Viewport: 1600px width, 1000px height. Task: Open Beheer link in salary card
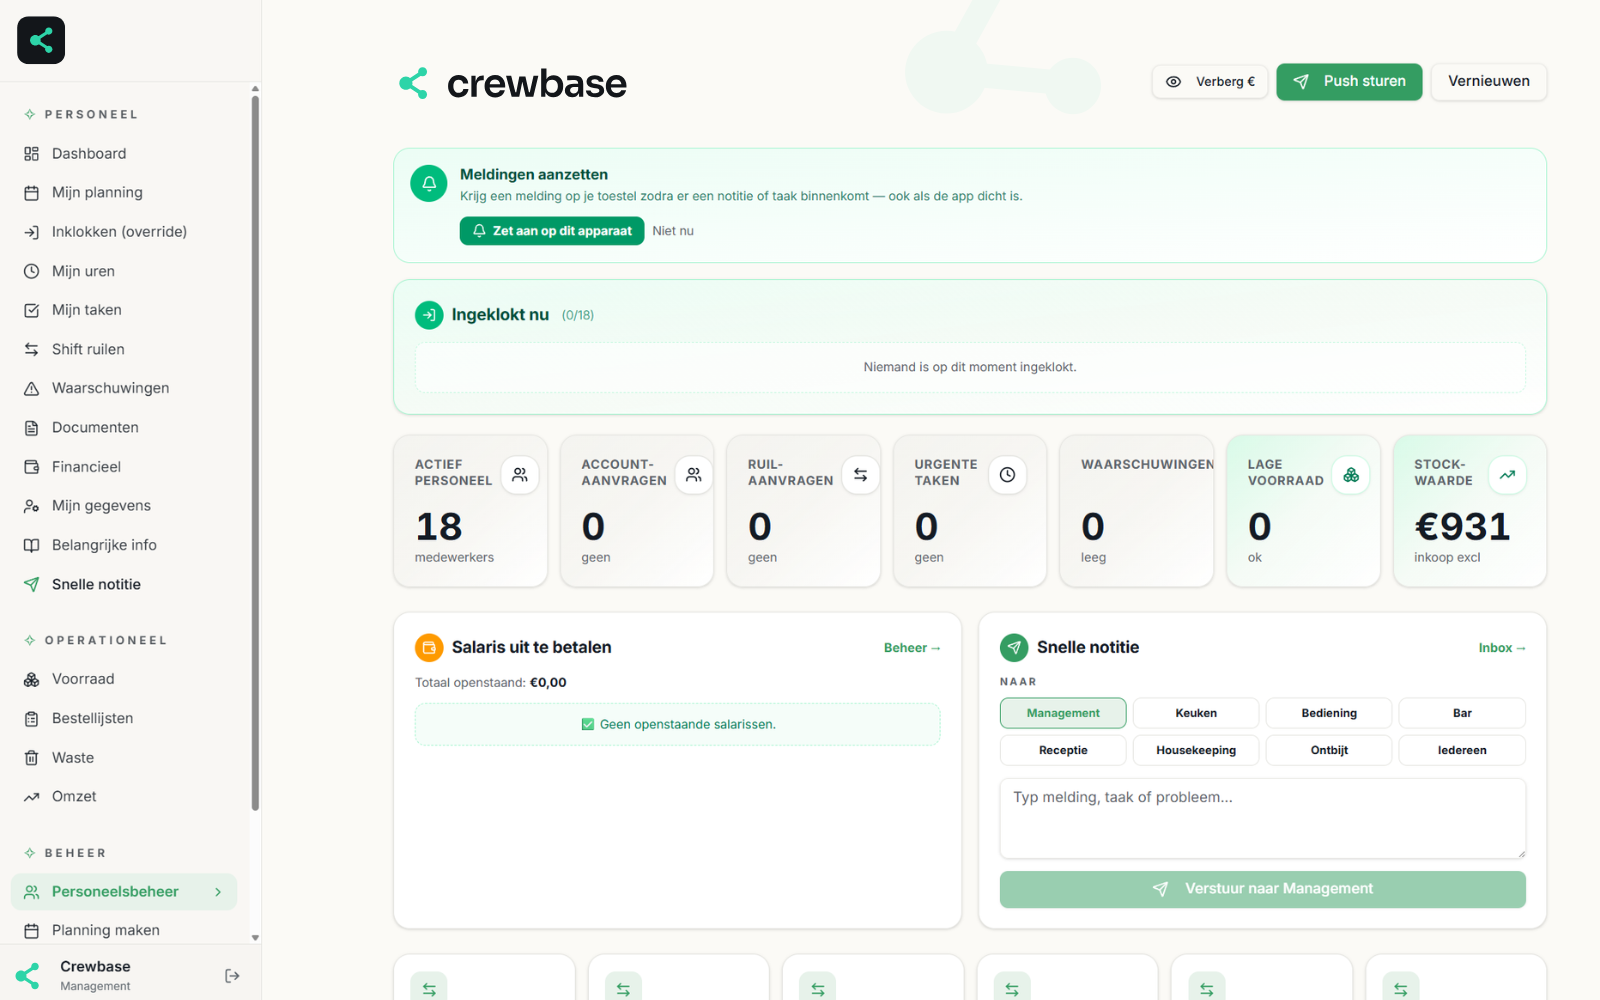pyautogui.click(x=912, y=648)
